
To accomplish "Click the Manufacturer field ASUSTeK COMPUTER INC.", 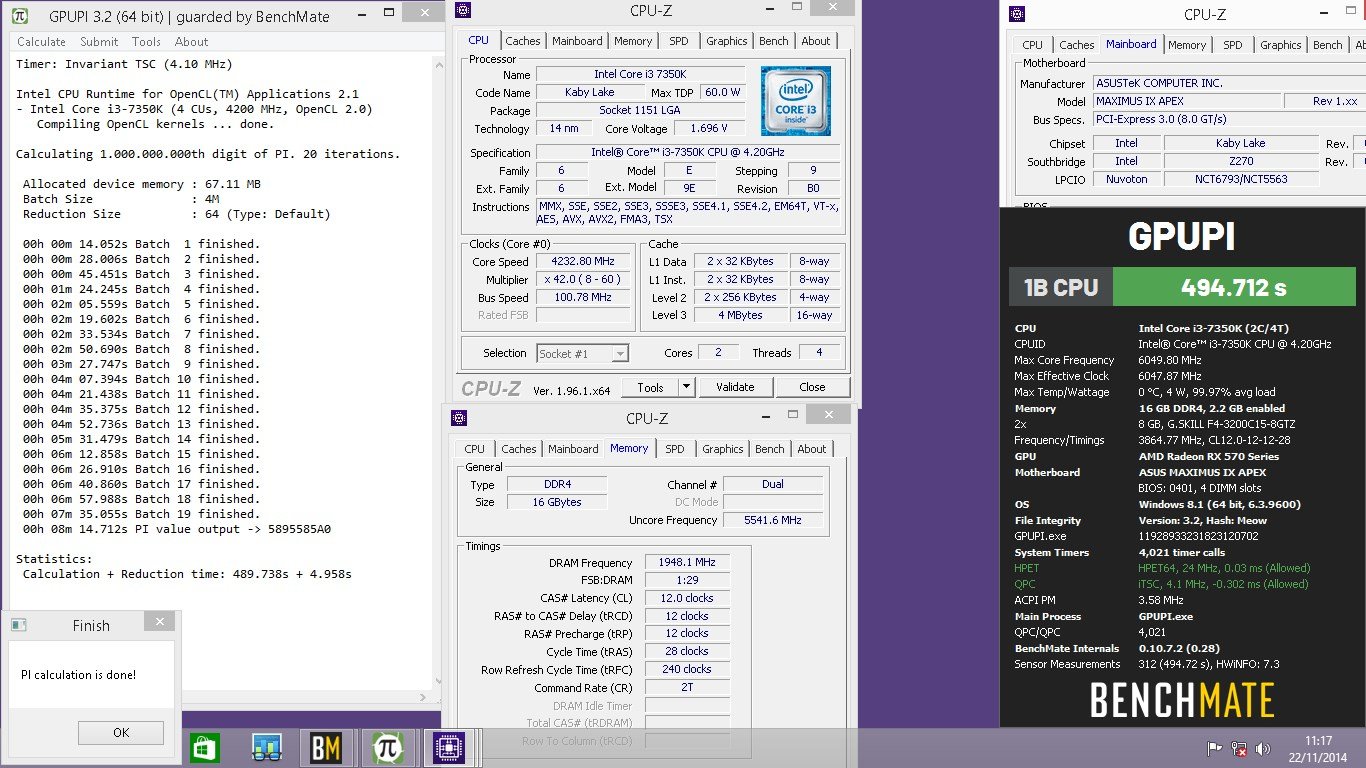I will pos(1229,84).
